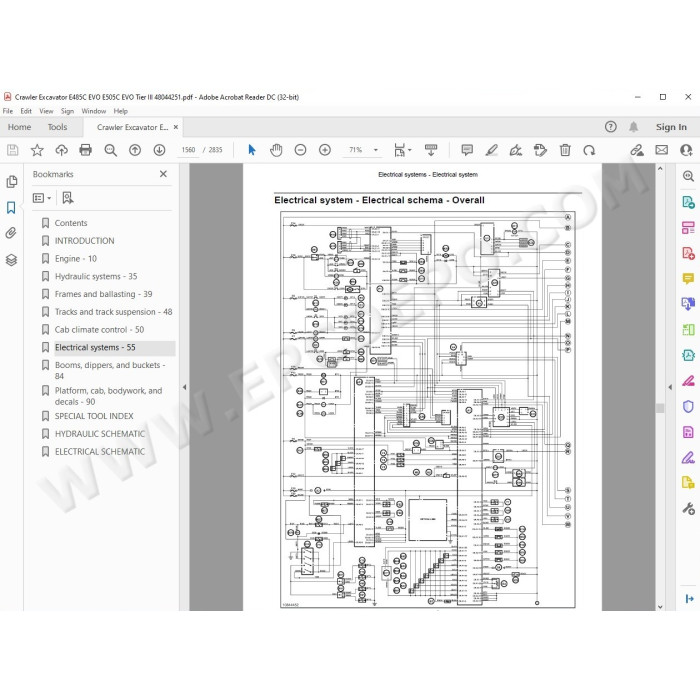700x700 pixels.
Task: Open Bookmarks options dropdown menu
Action: pos(42,198)
